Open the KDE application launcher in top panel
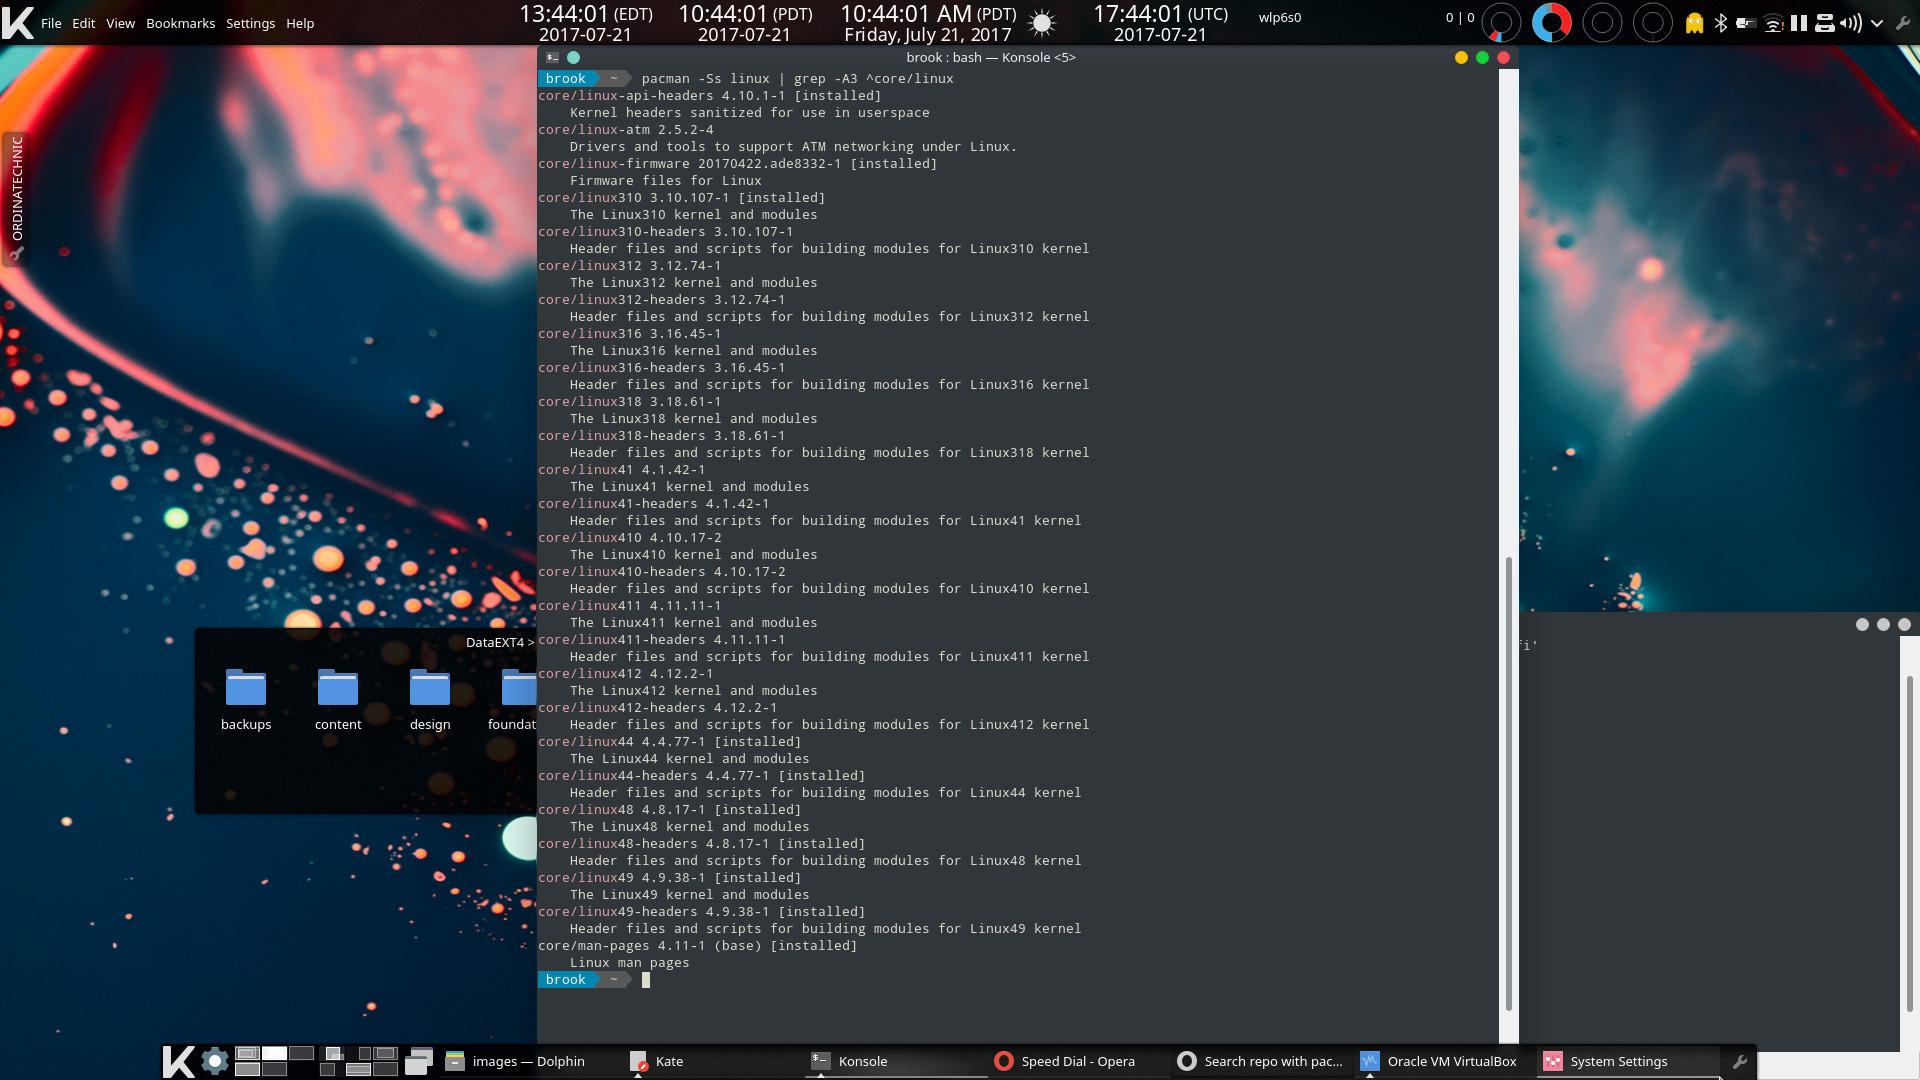 17,22
